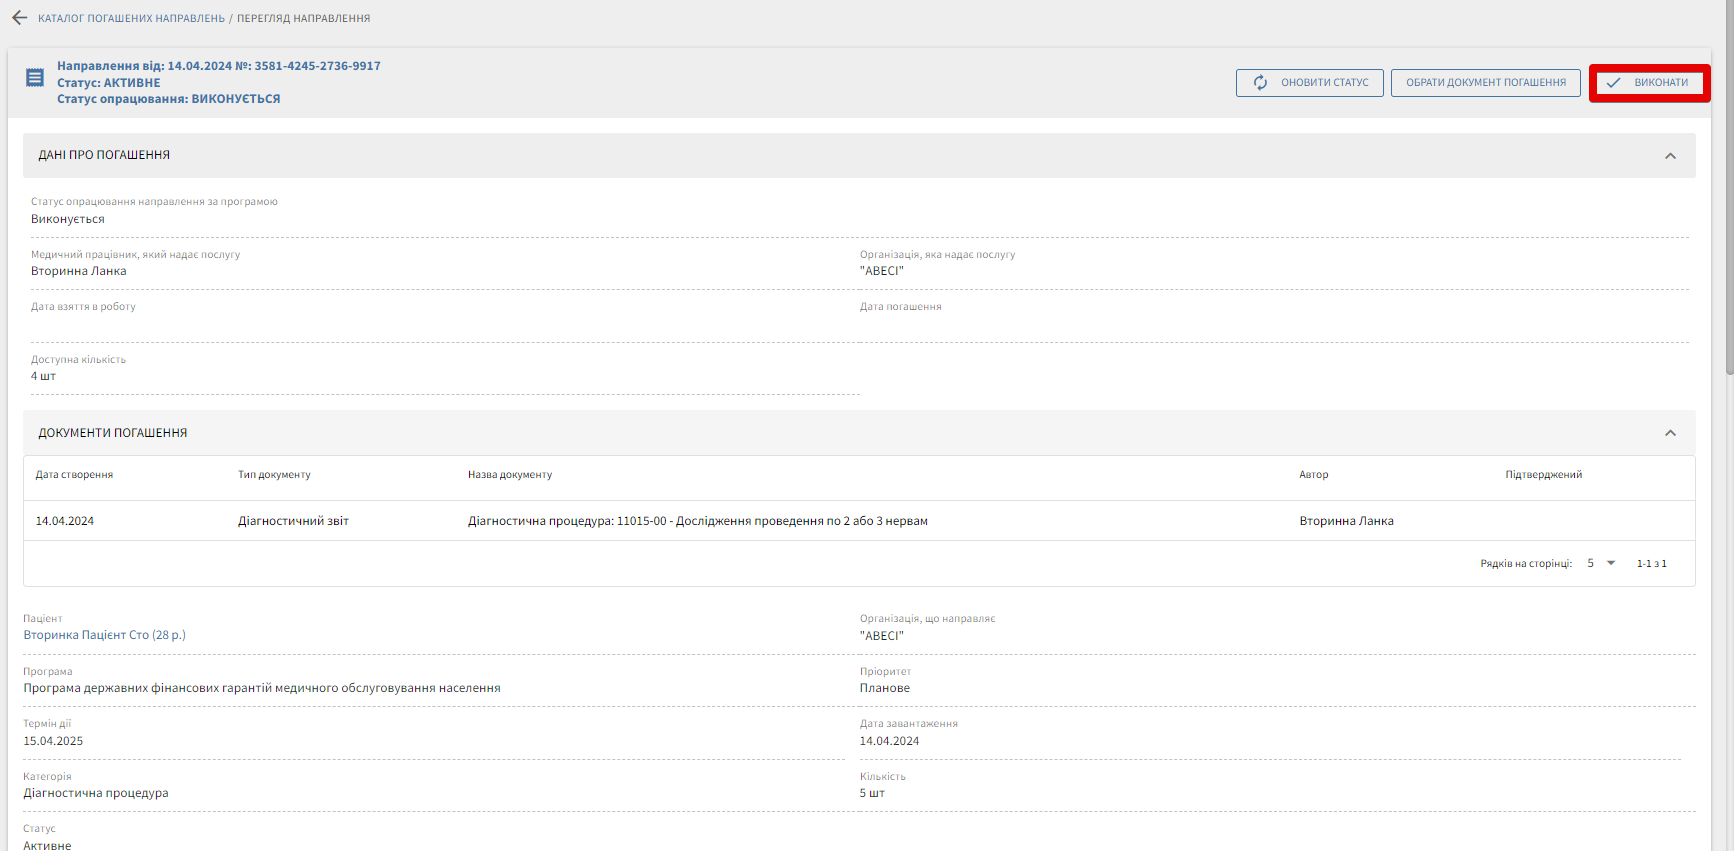Click the checkmark icon on Виконати
Screen dimensions: 1734x851
coord(1613,83)
